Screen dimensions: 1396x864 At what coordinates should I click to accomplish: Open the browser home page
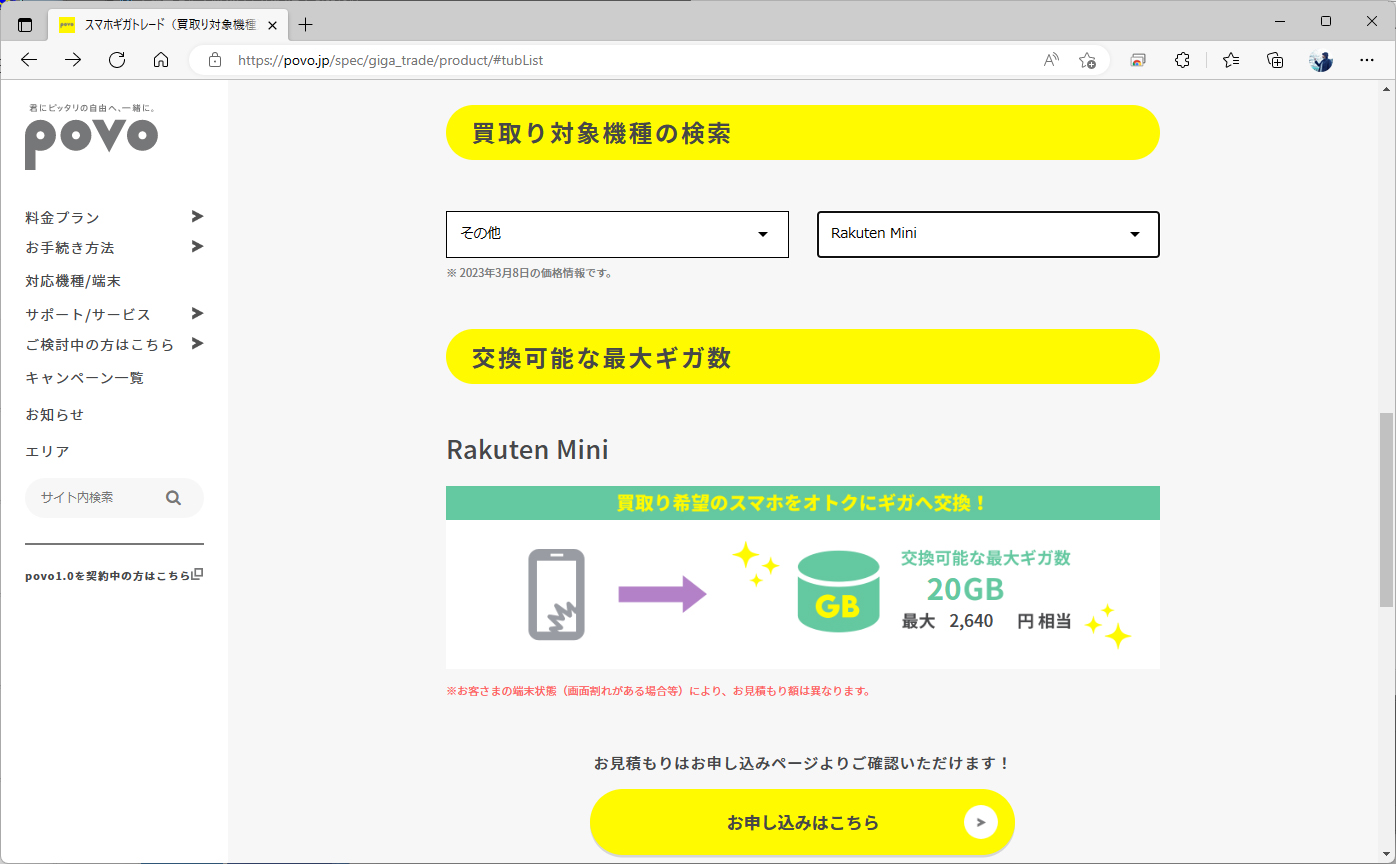161,60
